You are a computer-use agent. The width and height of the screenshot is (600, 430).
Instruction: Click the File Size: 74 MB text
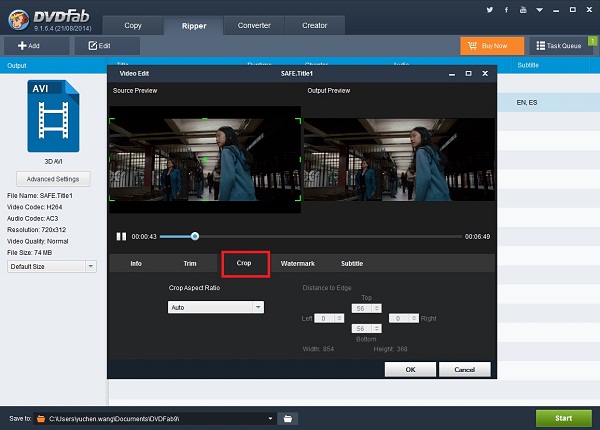tap(29, 252)
